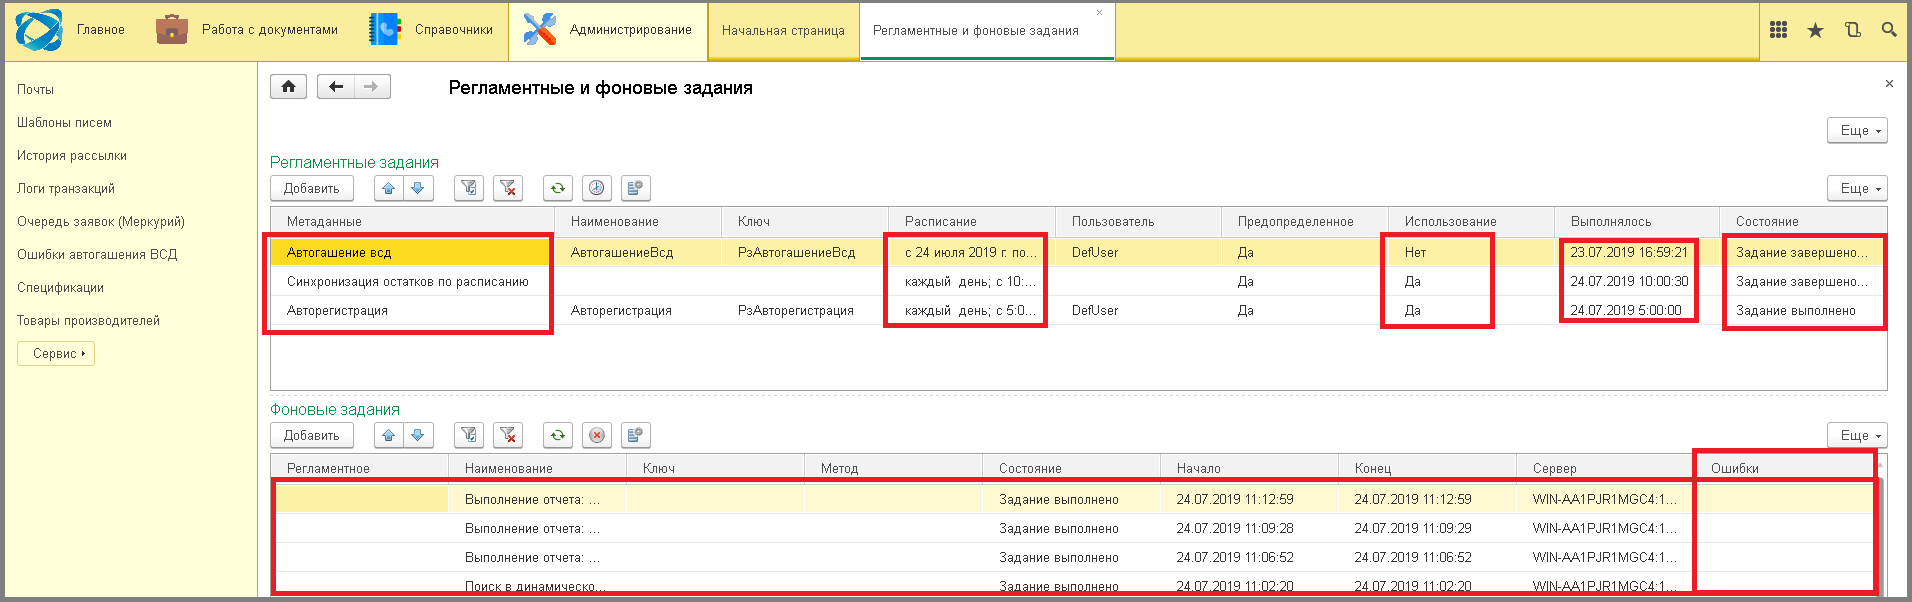Viewport: 1912px width, 602px height.
Task: Refresh the Регламентные задания list
Action: coord(558,188)
